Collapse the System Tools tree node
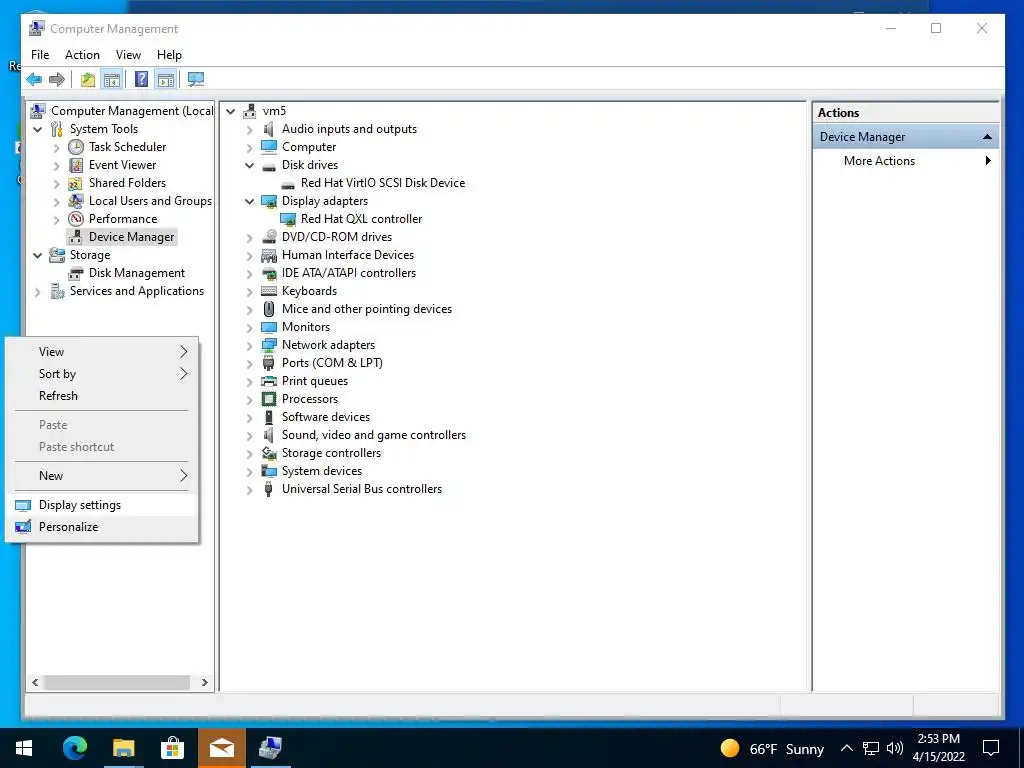This screenshot has height=768, width=1024. pos(38,129)
